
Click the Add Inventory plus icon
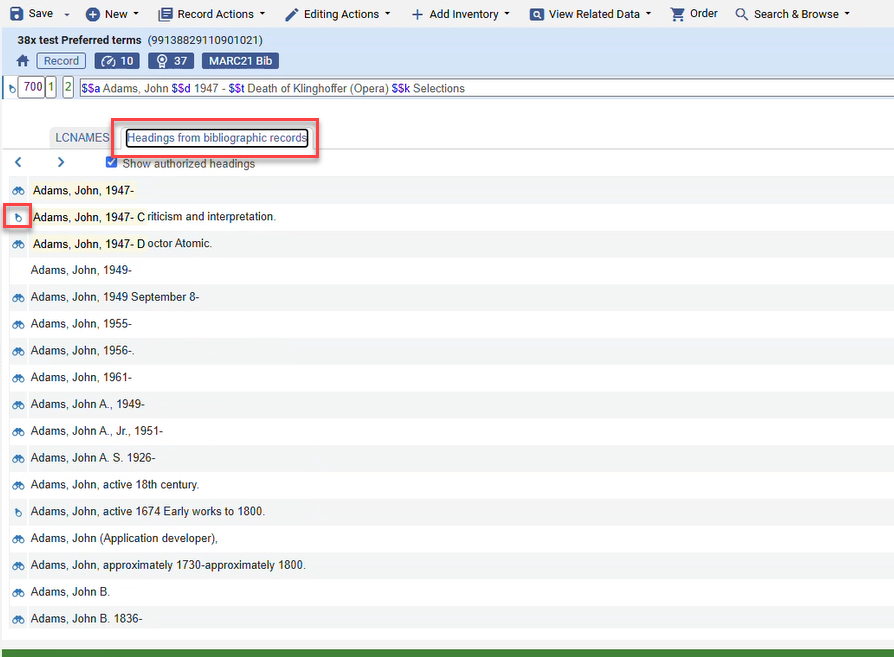417,14
